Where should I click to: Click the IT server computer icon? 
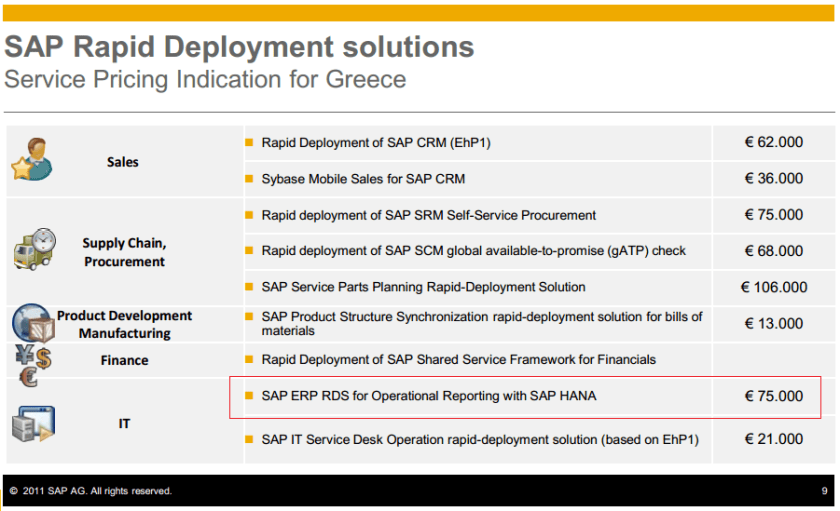32,422
